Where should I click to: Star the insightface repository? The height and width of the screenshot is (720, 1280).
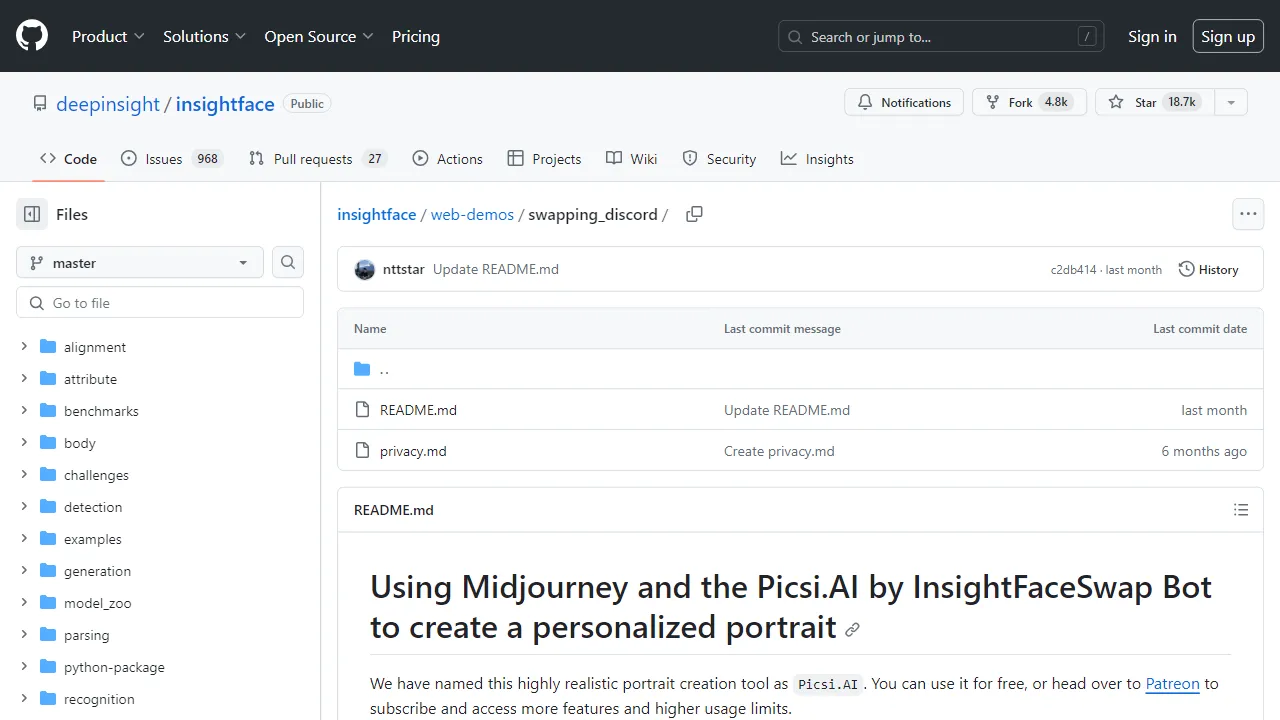click(1155, 102)
